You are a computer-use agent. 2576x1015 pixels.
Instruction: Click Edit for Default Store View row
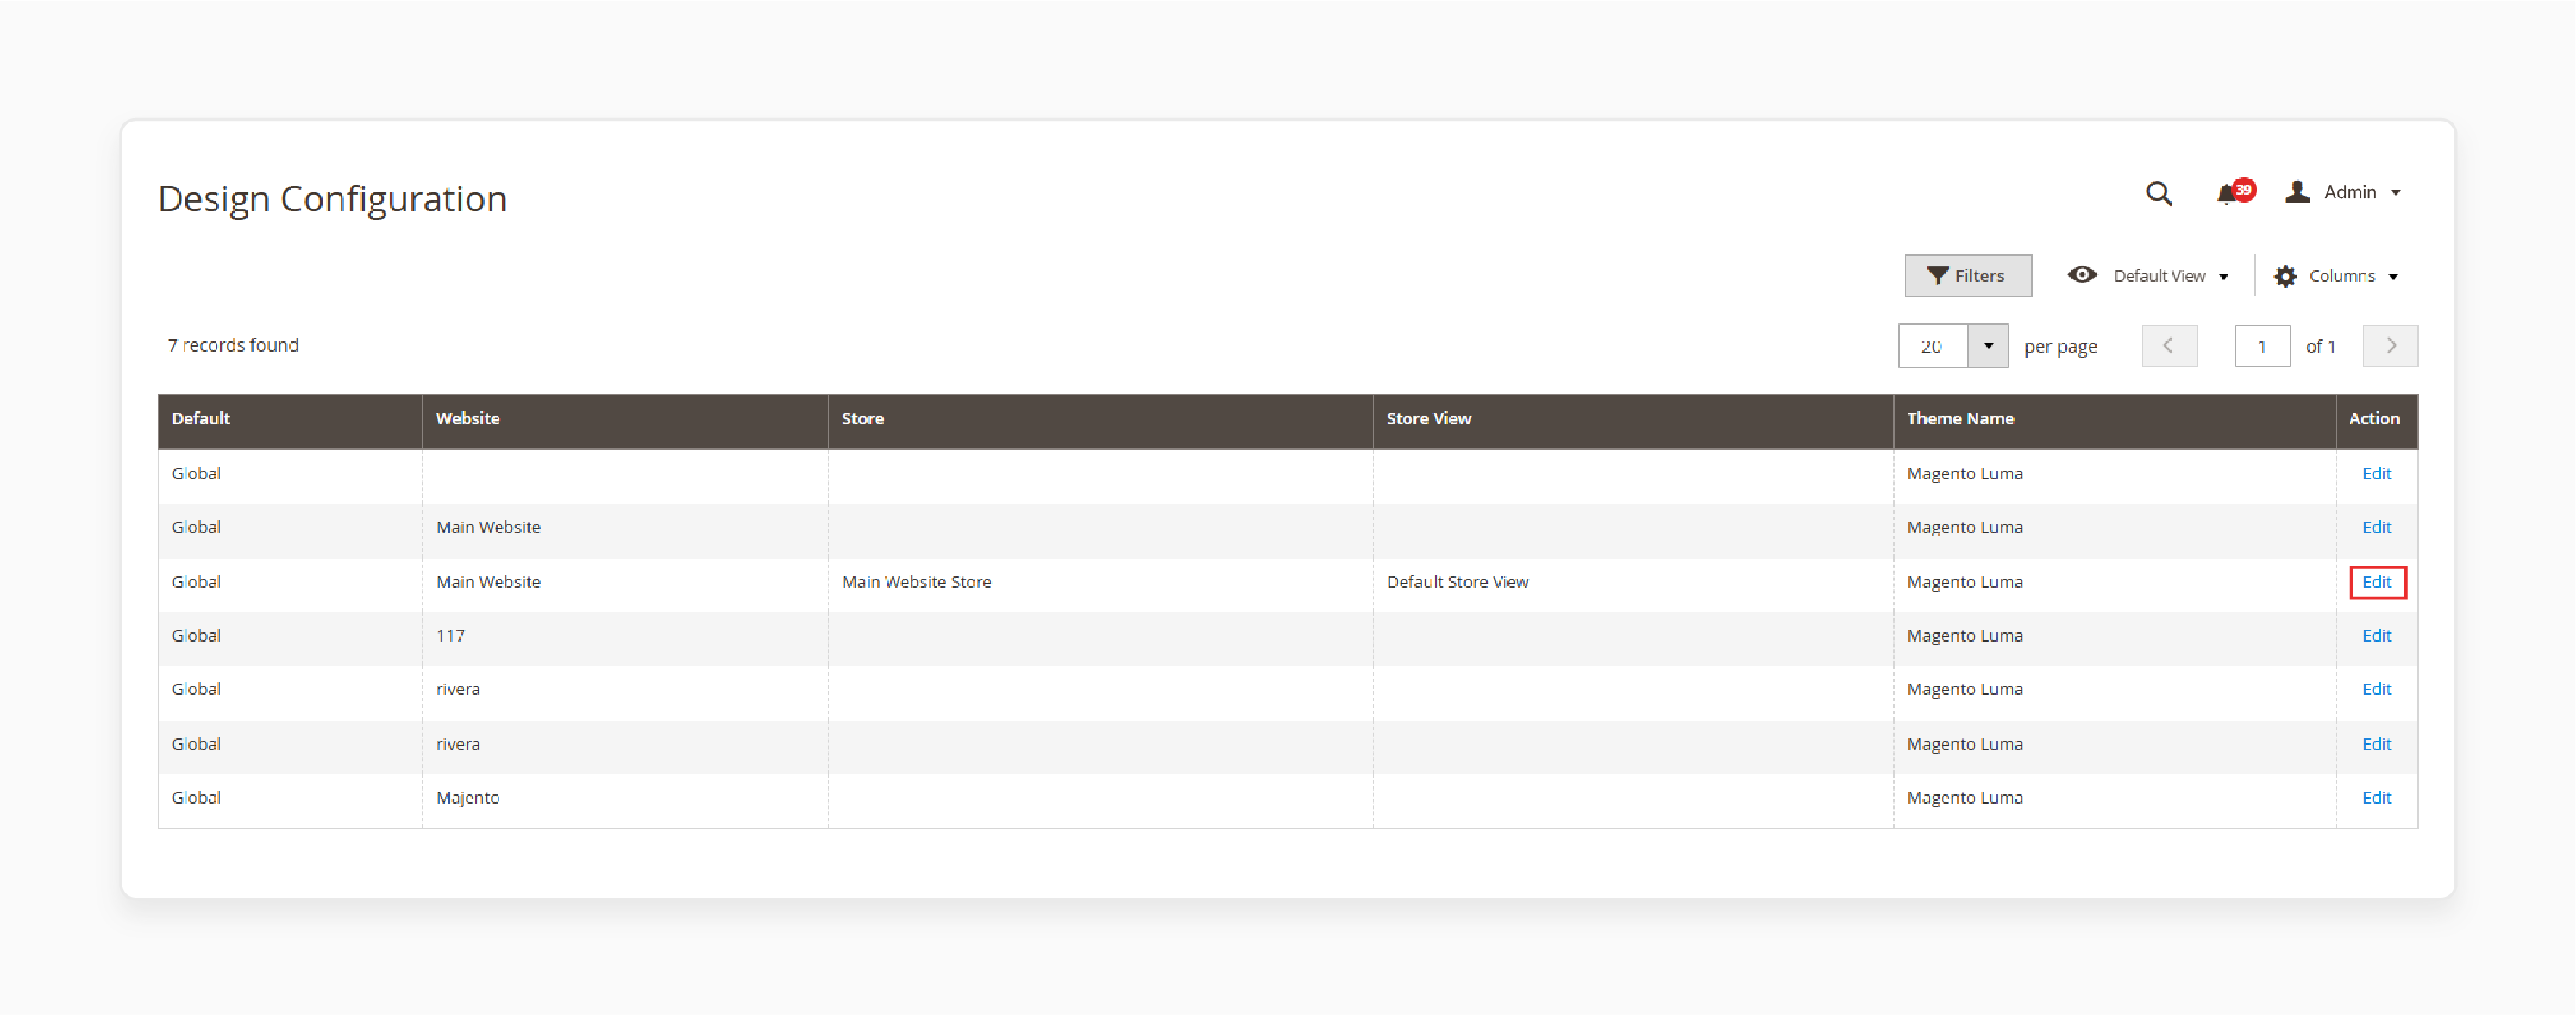[2376, 582]
